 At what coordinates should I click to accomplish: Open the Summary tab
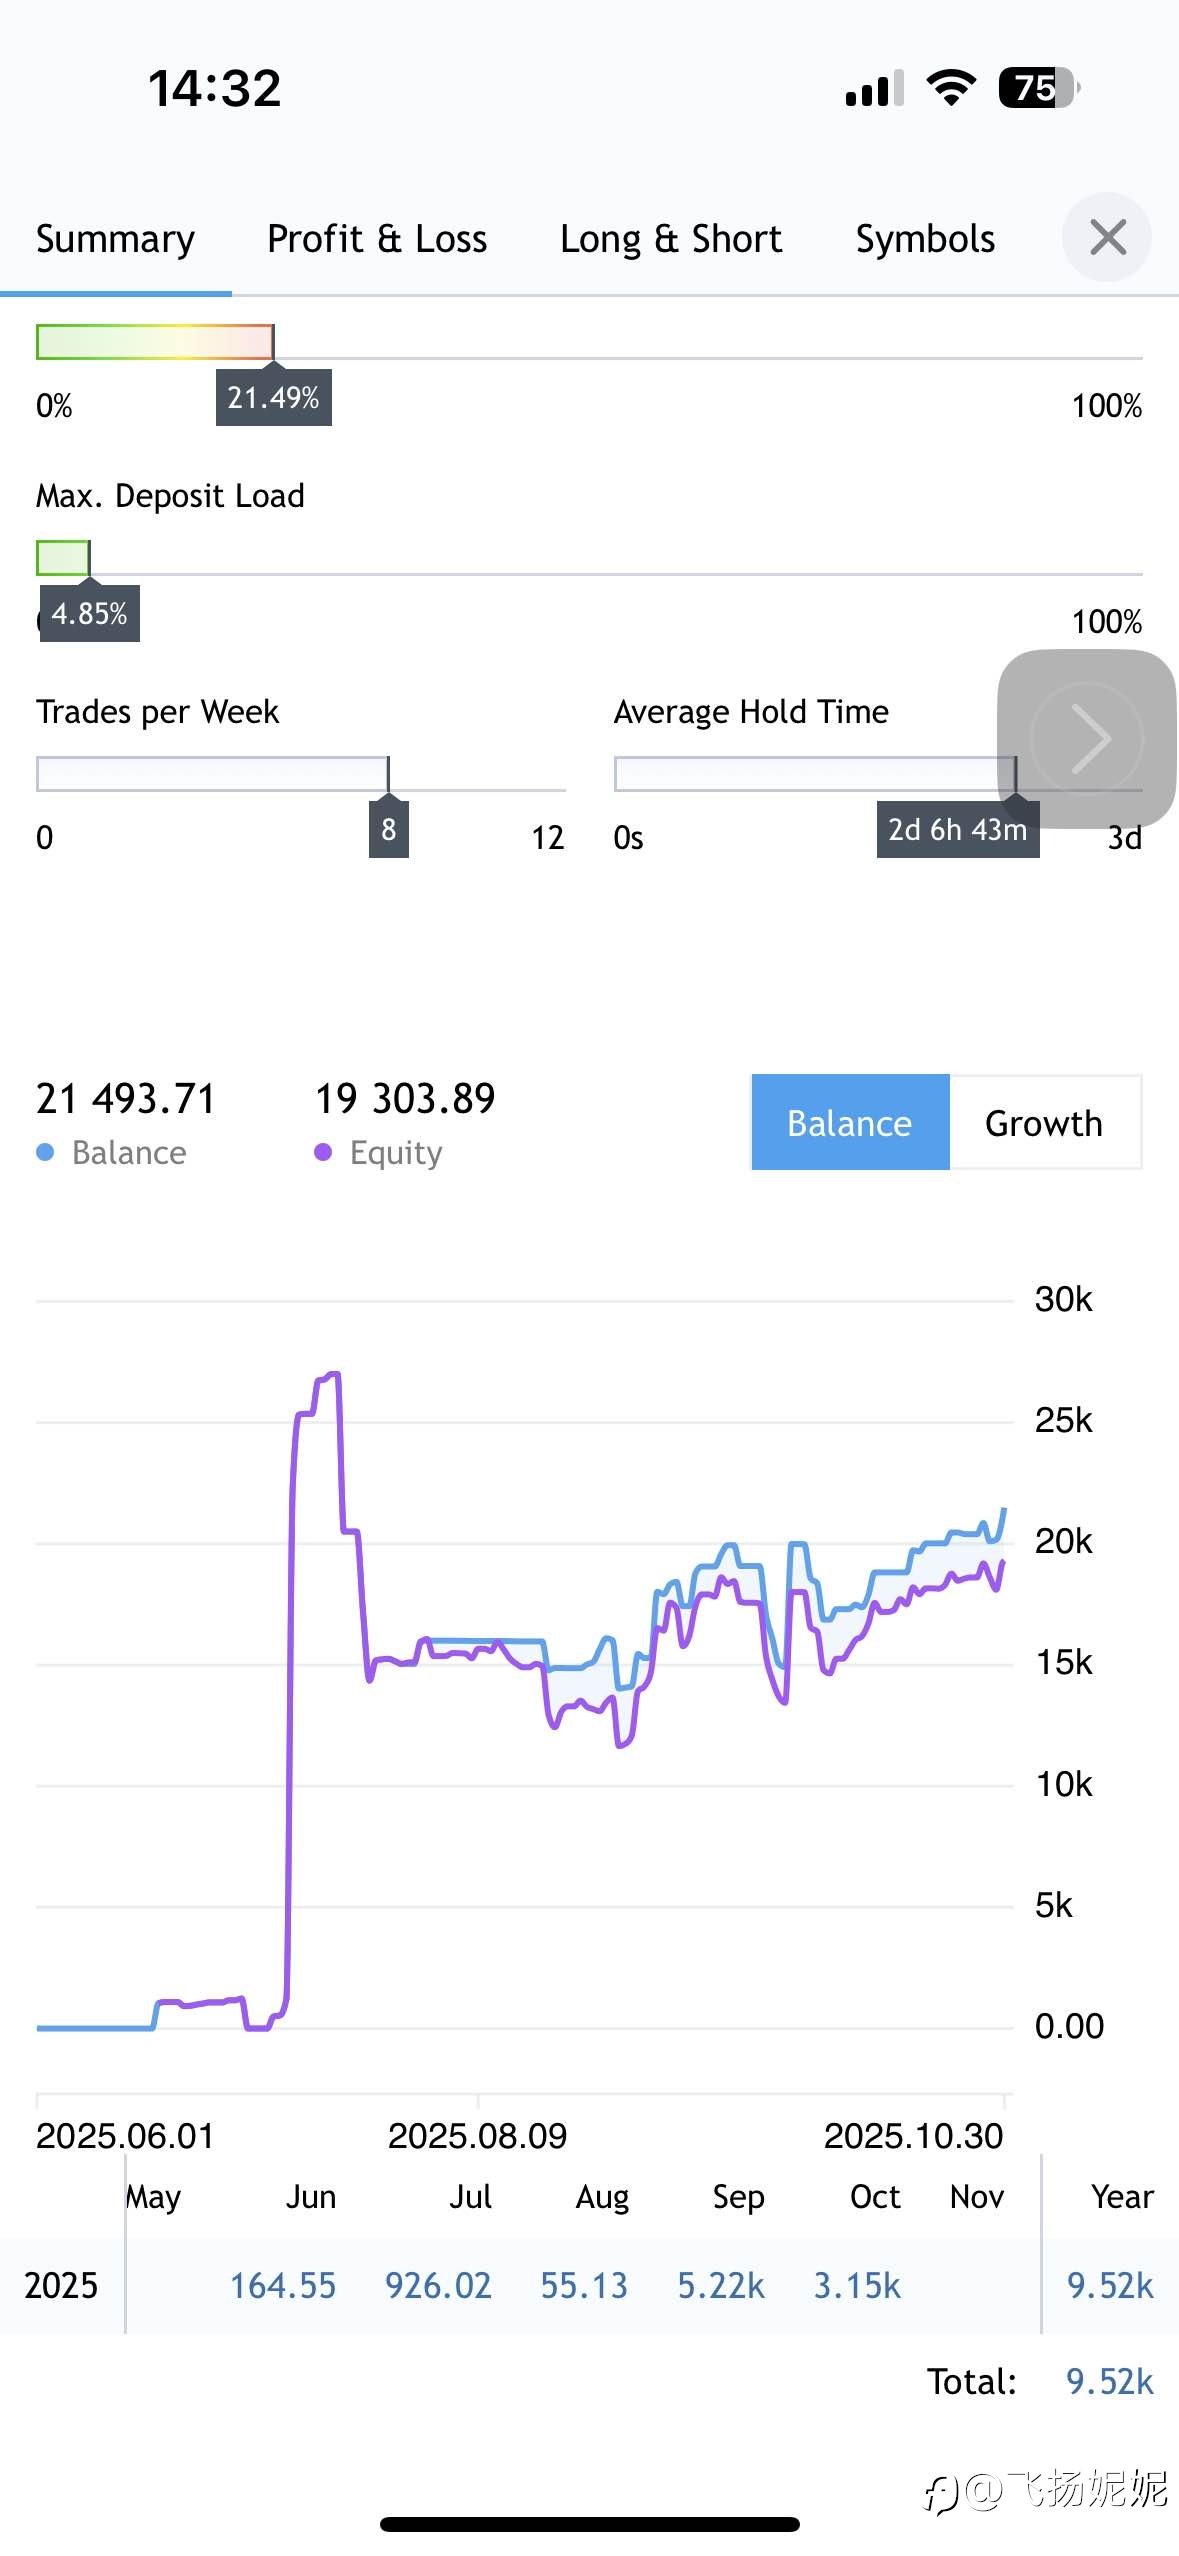click(x=115, y=240)
